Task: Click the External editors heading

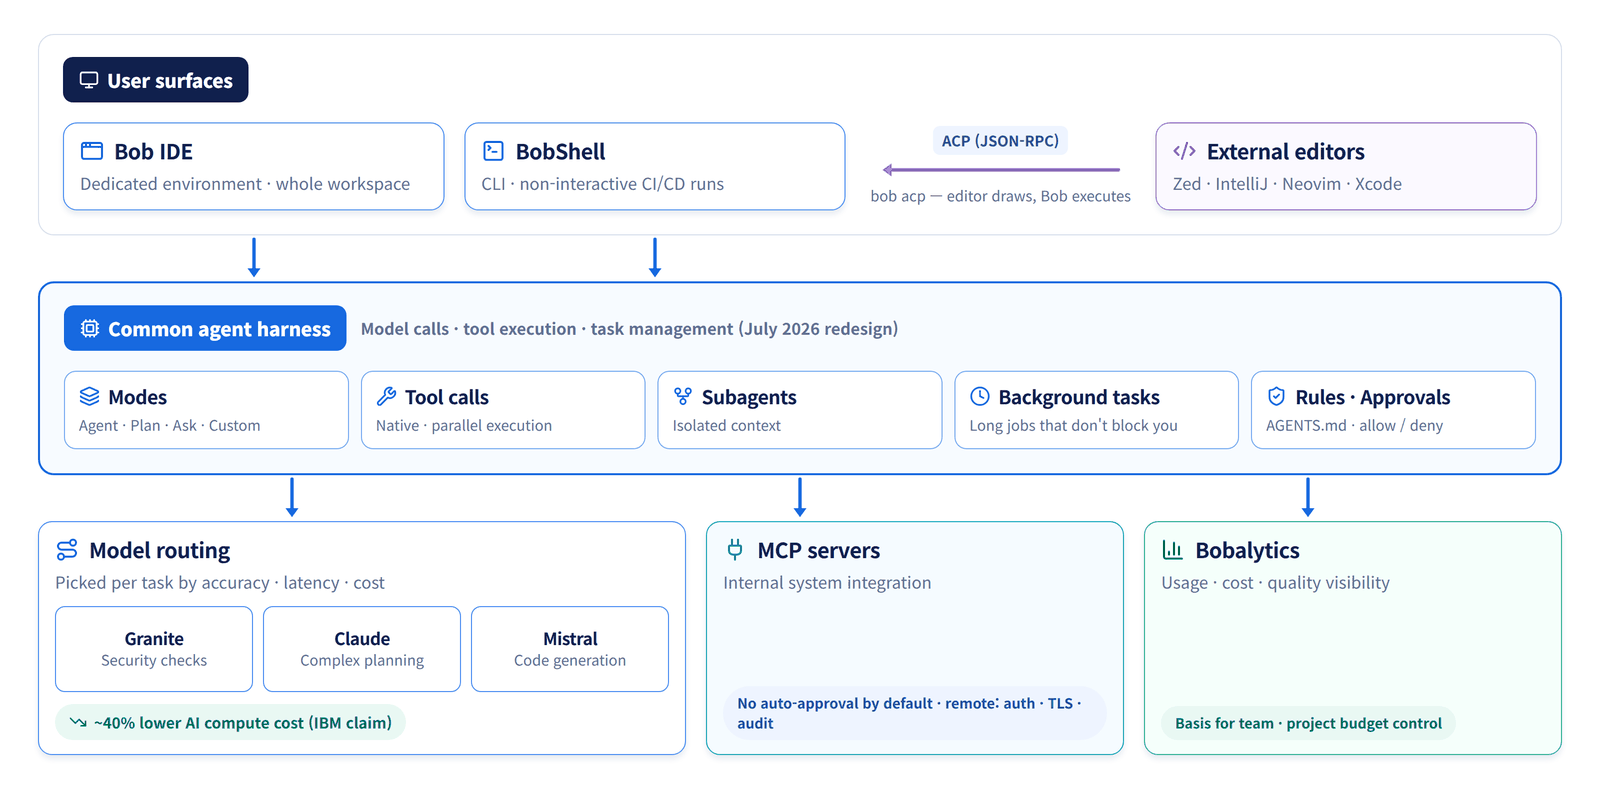Action: (1285, 152)
